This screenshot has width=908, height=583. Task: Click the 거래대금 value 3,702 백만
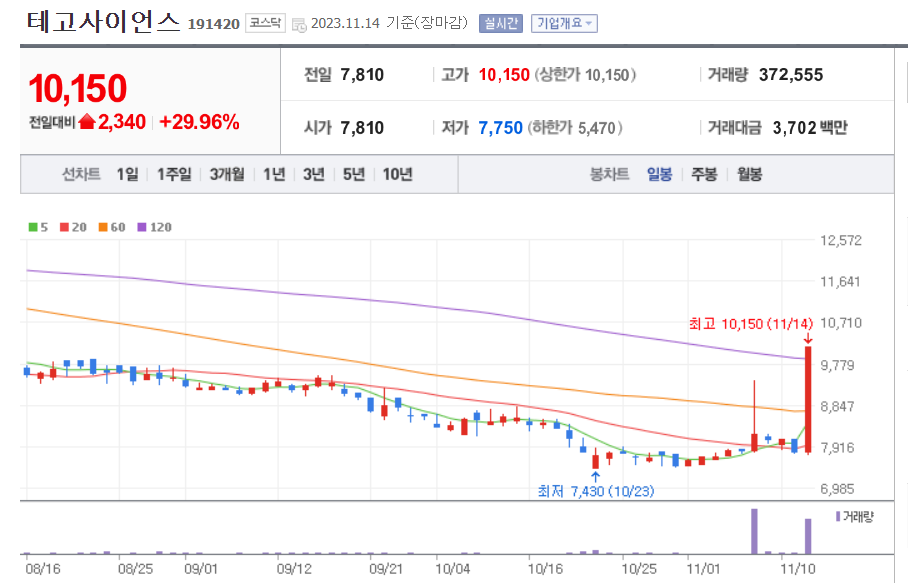click(810, 127)
